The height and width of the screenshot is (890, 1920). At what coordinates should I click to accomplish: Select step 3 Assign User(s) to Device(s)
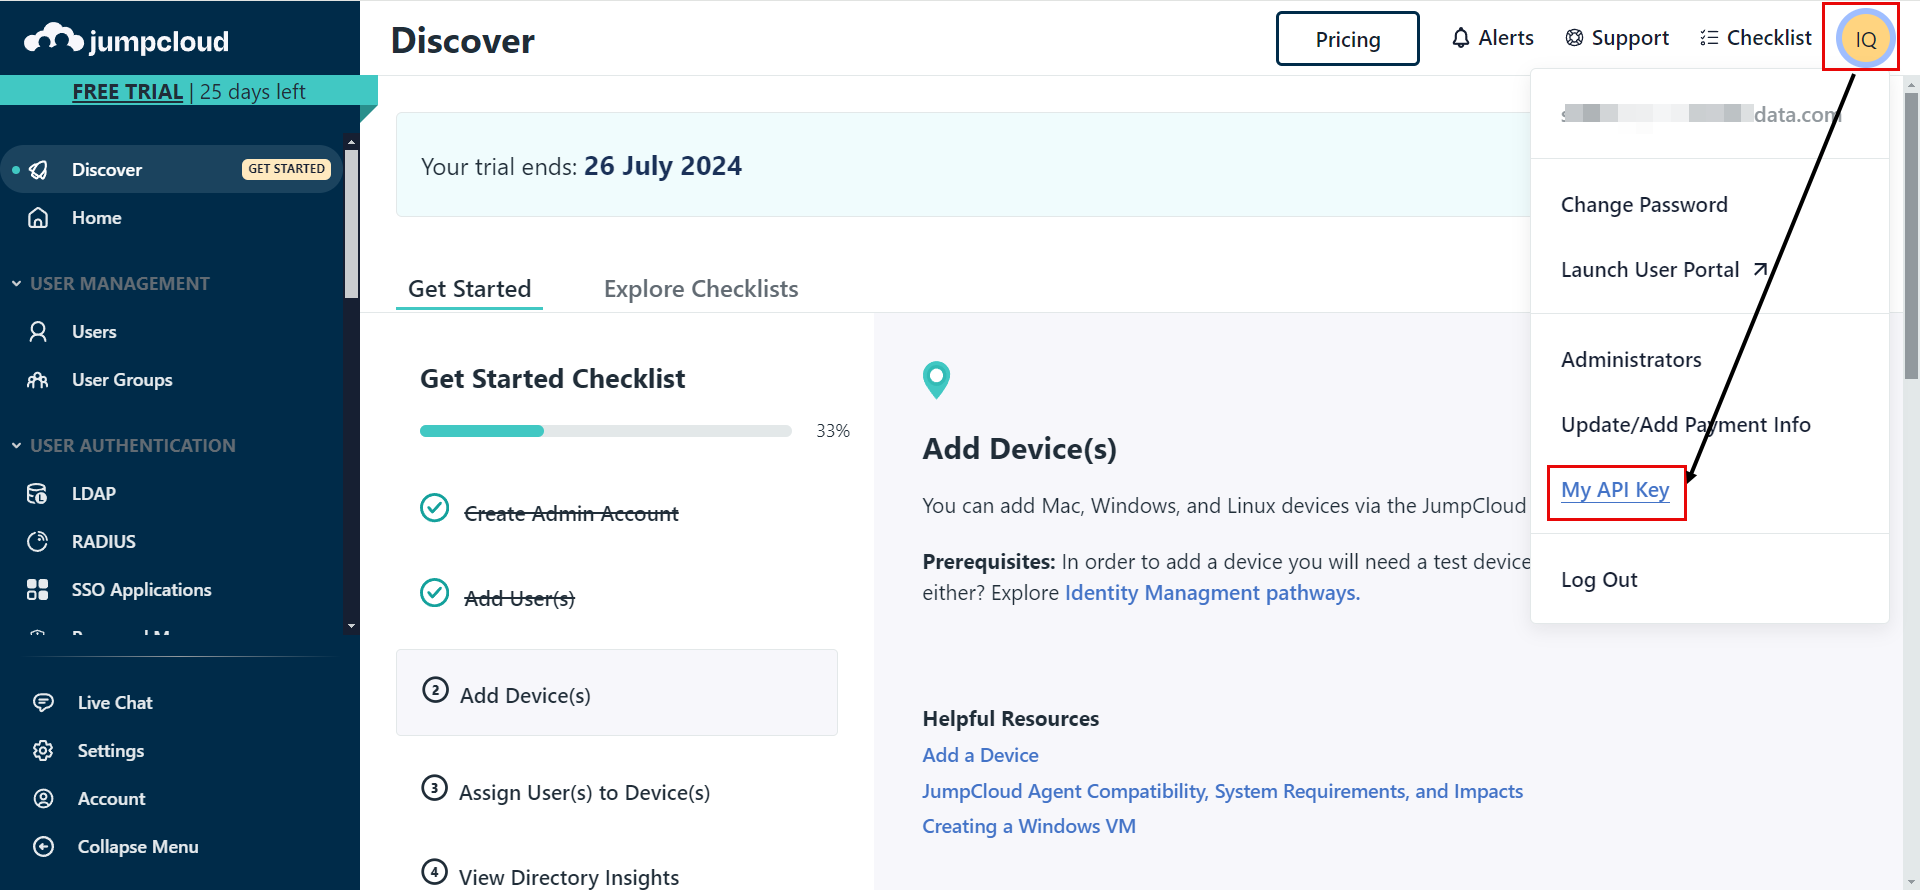584,792
